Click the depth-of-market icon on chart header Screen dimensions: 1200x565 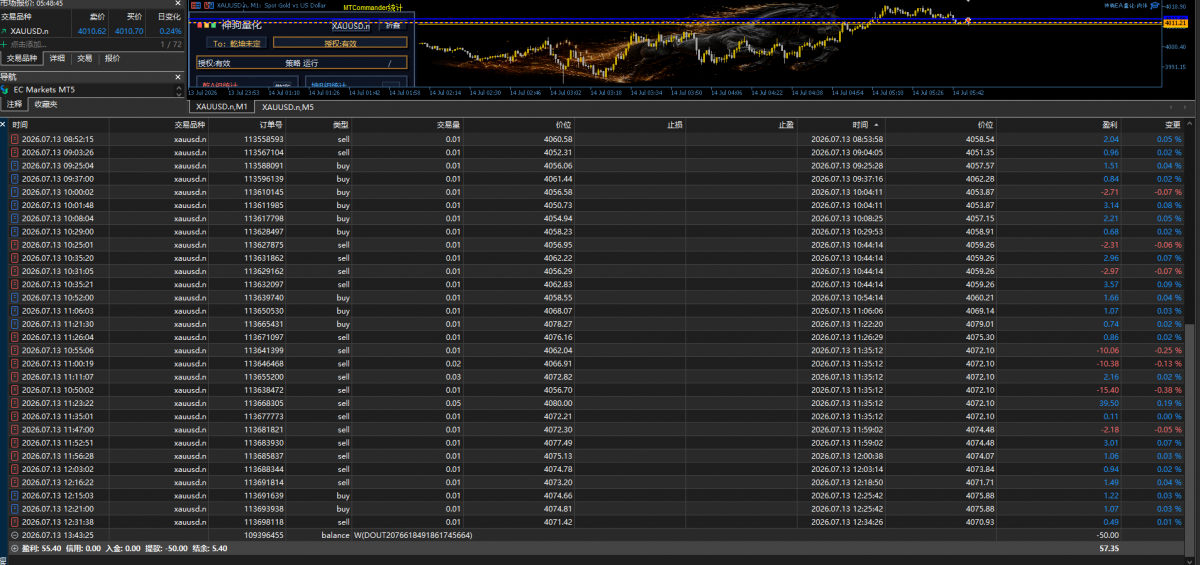(195, 5)
